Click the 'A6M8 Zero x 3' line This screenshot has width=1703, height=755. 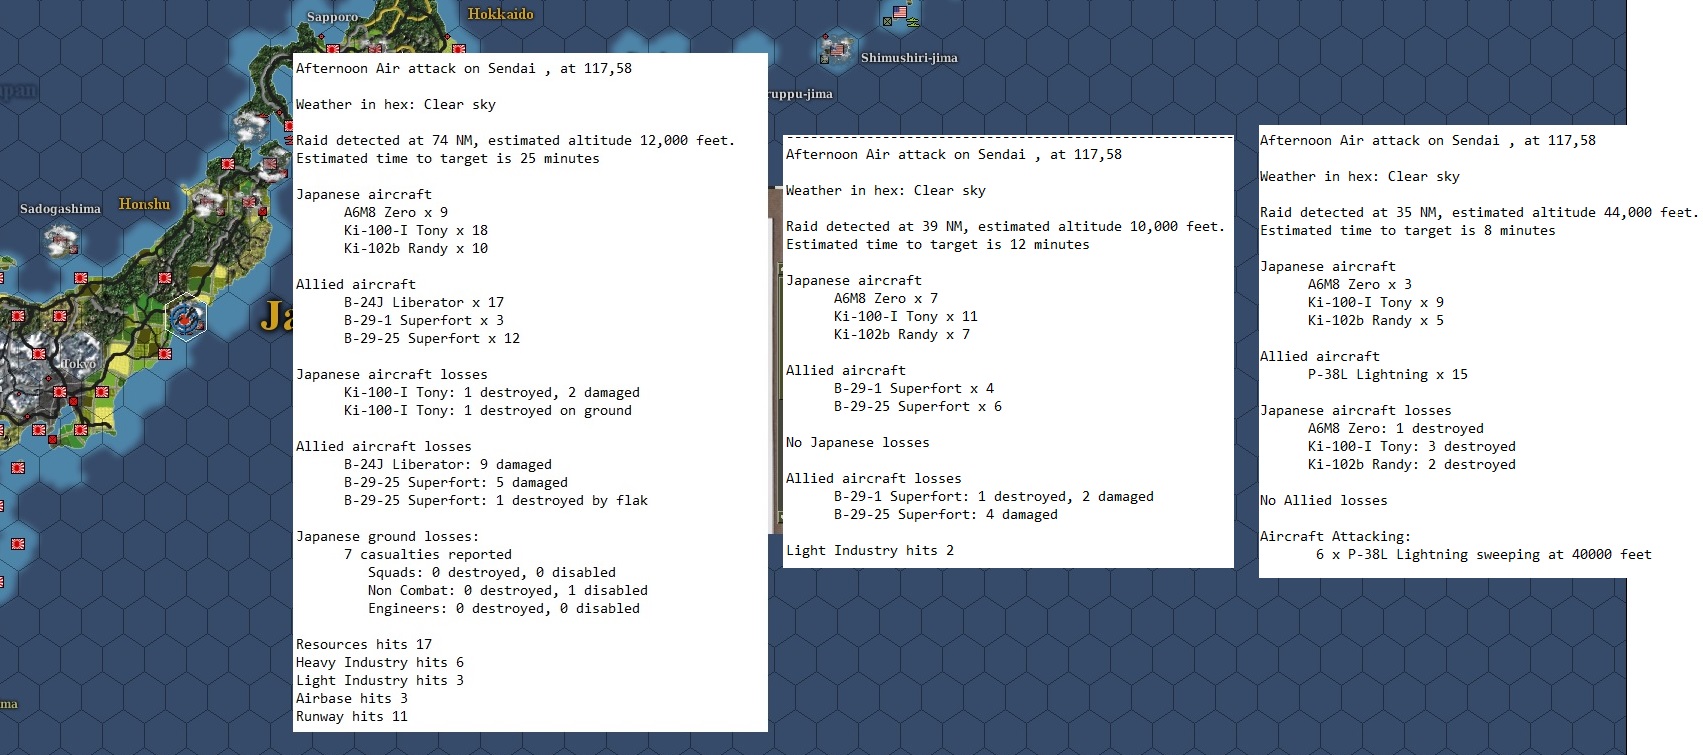tap(1360, 285)
